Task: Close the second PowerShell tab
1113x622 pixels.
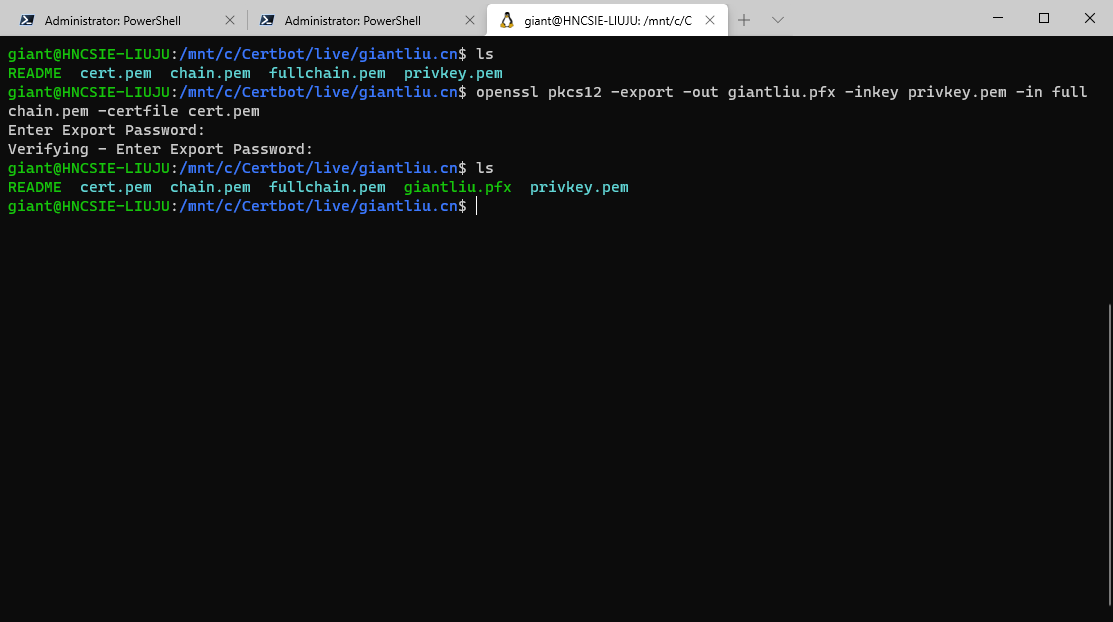Action: 470,21
